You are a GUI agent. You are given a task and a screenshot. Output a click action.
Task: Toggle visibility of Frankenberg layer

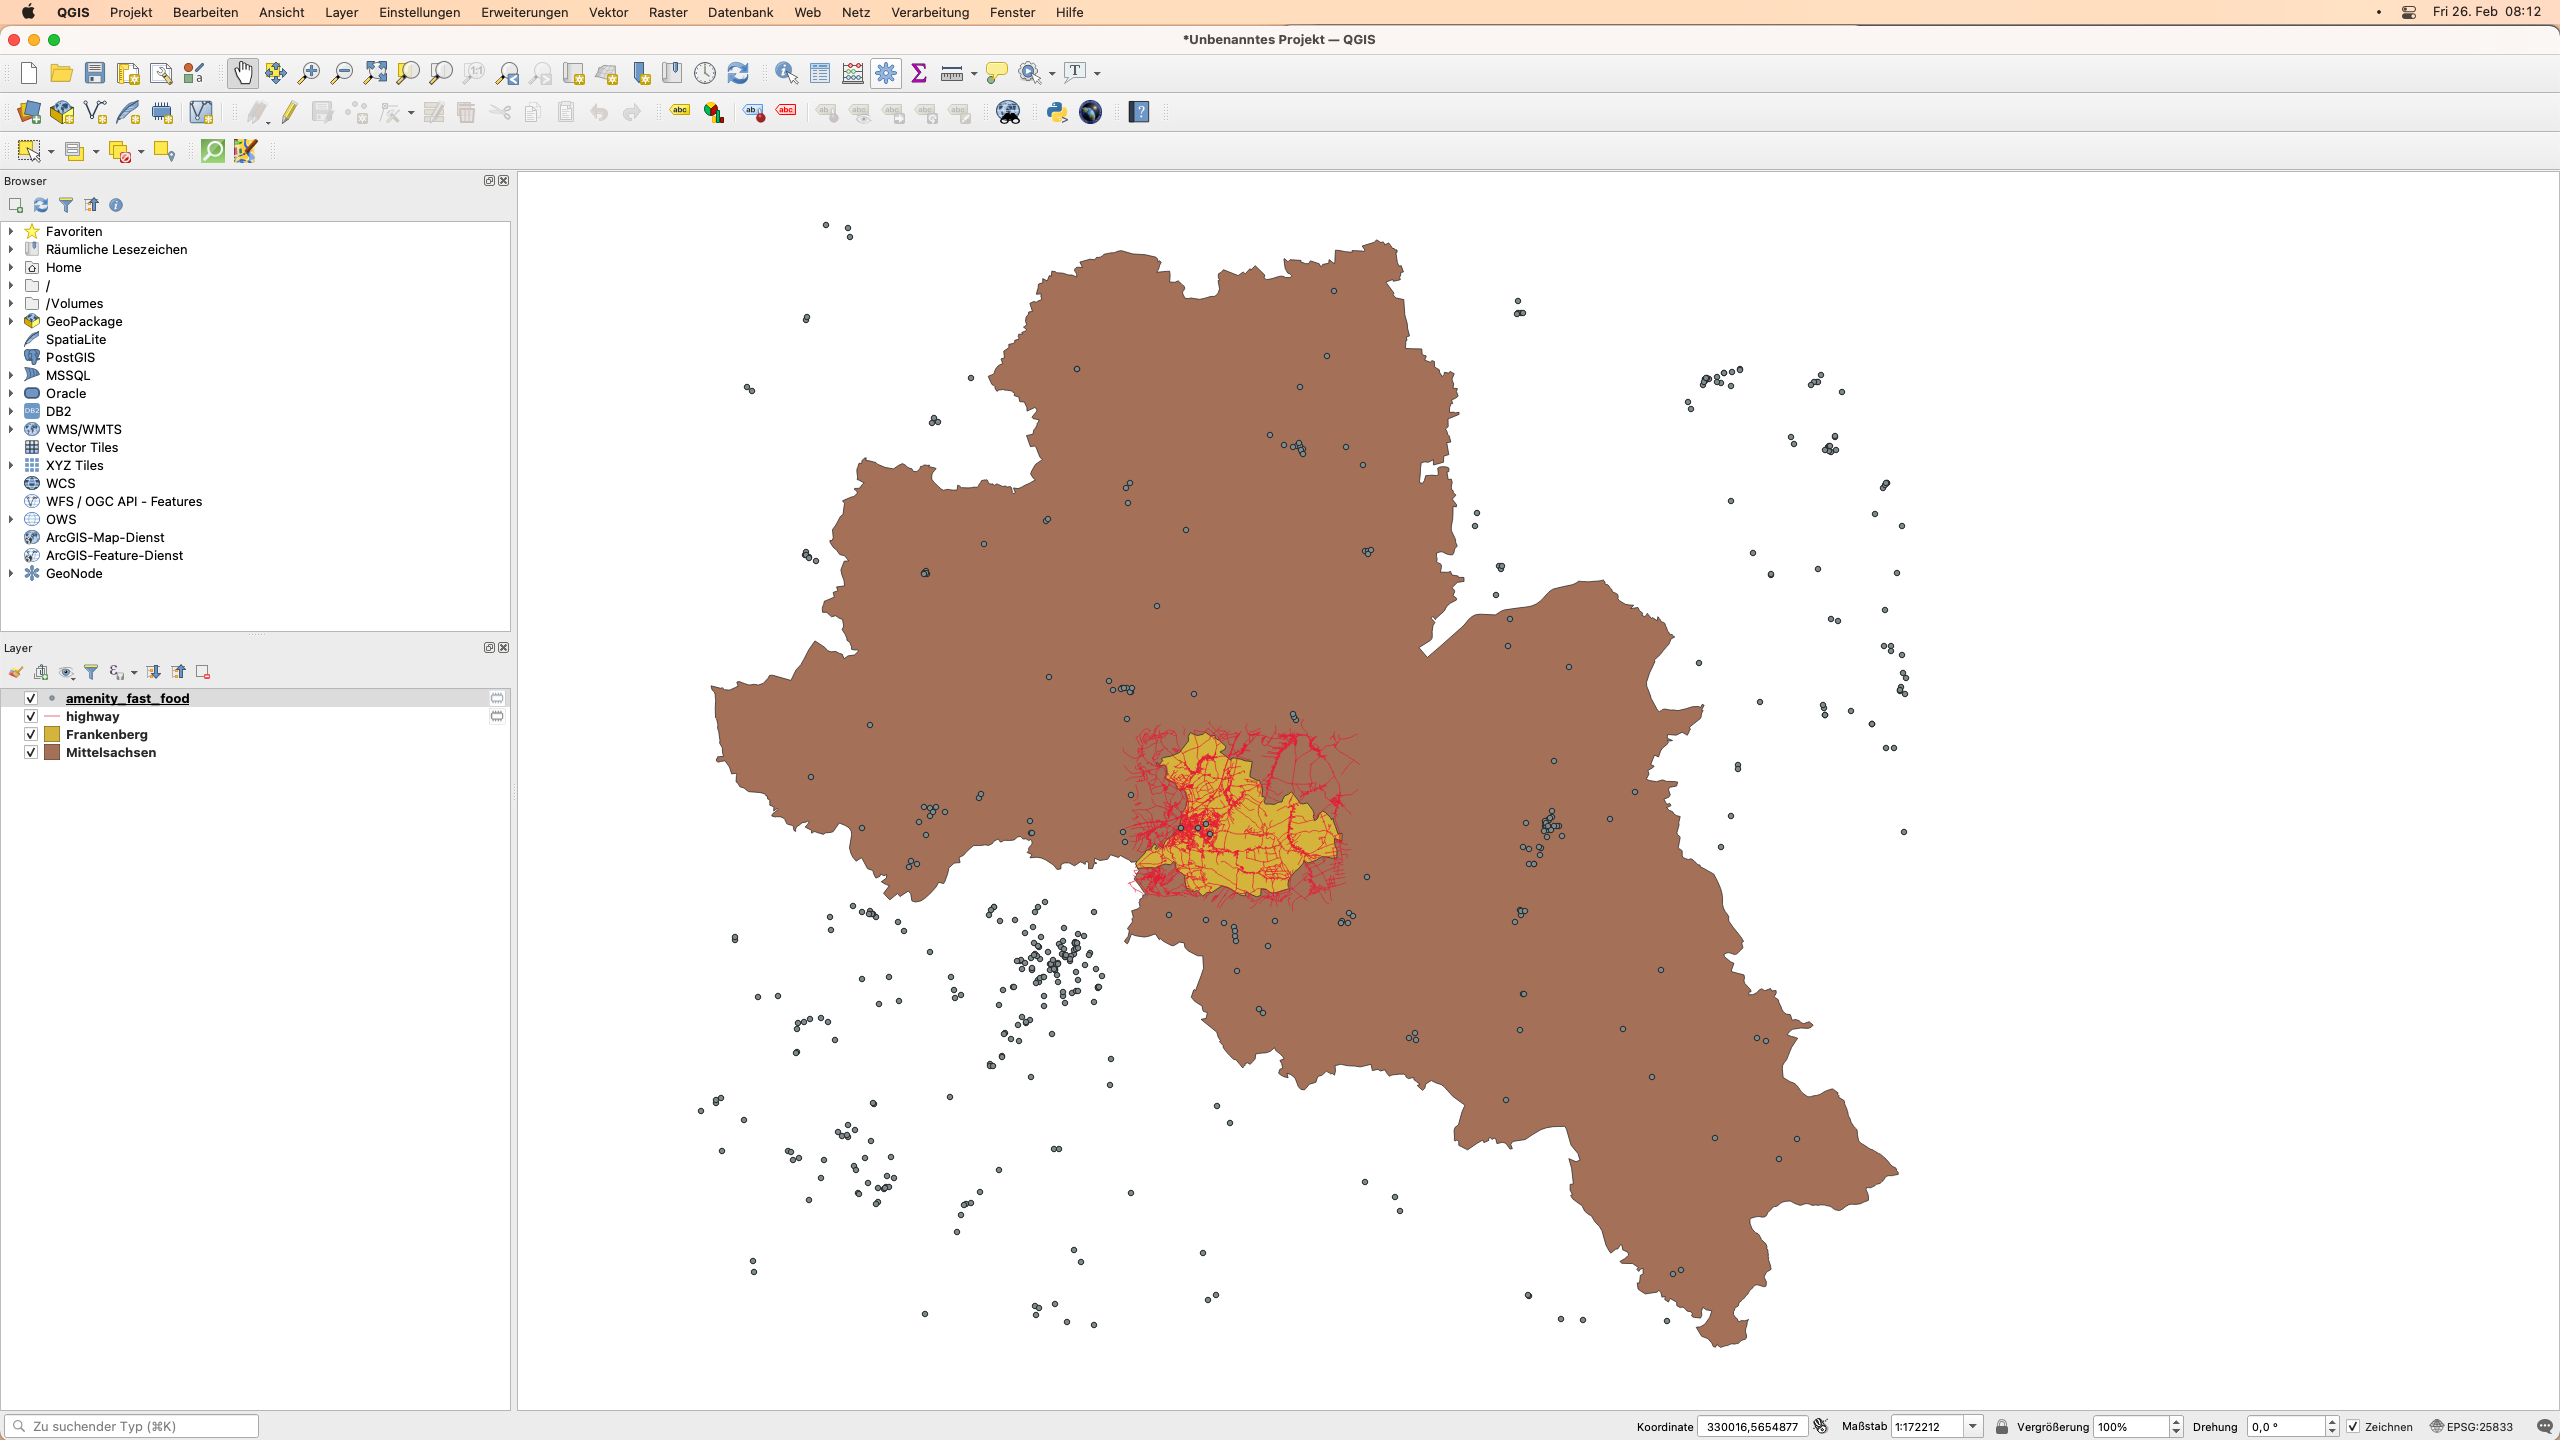(x=31, y=734)
